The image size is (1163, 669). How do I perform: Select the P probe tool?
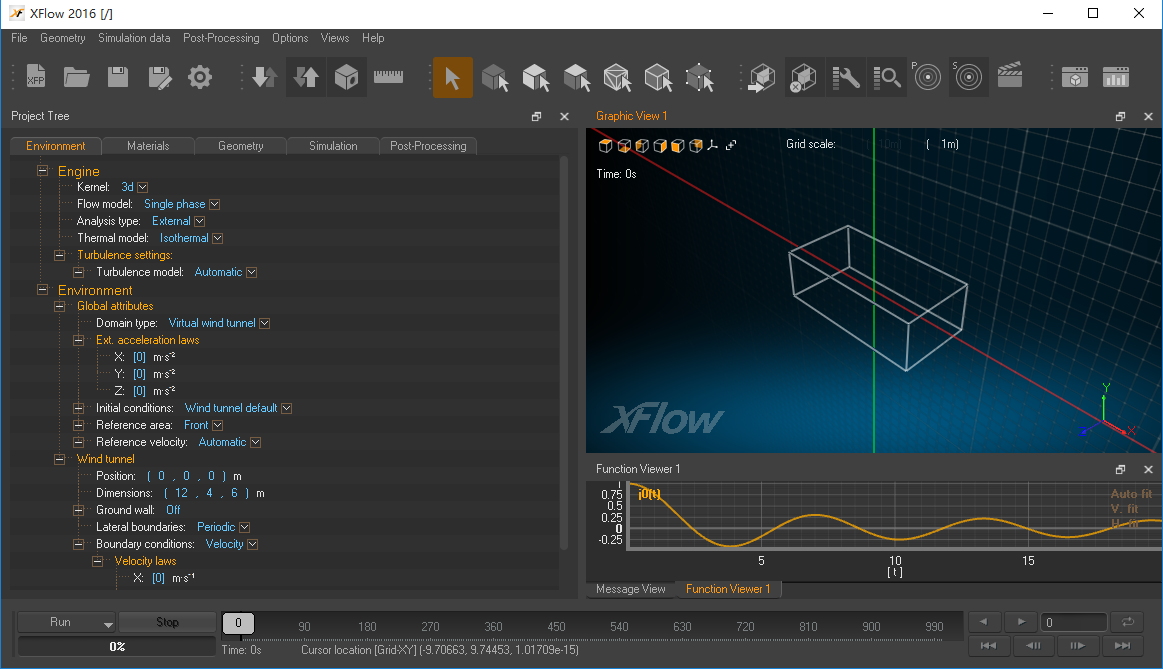(x=927, y=77)
